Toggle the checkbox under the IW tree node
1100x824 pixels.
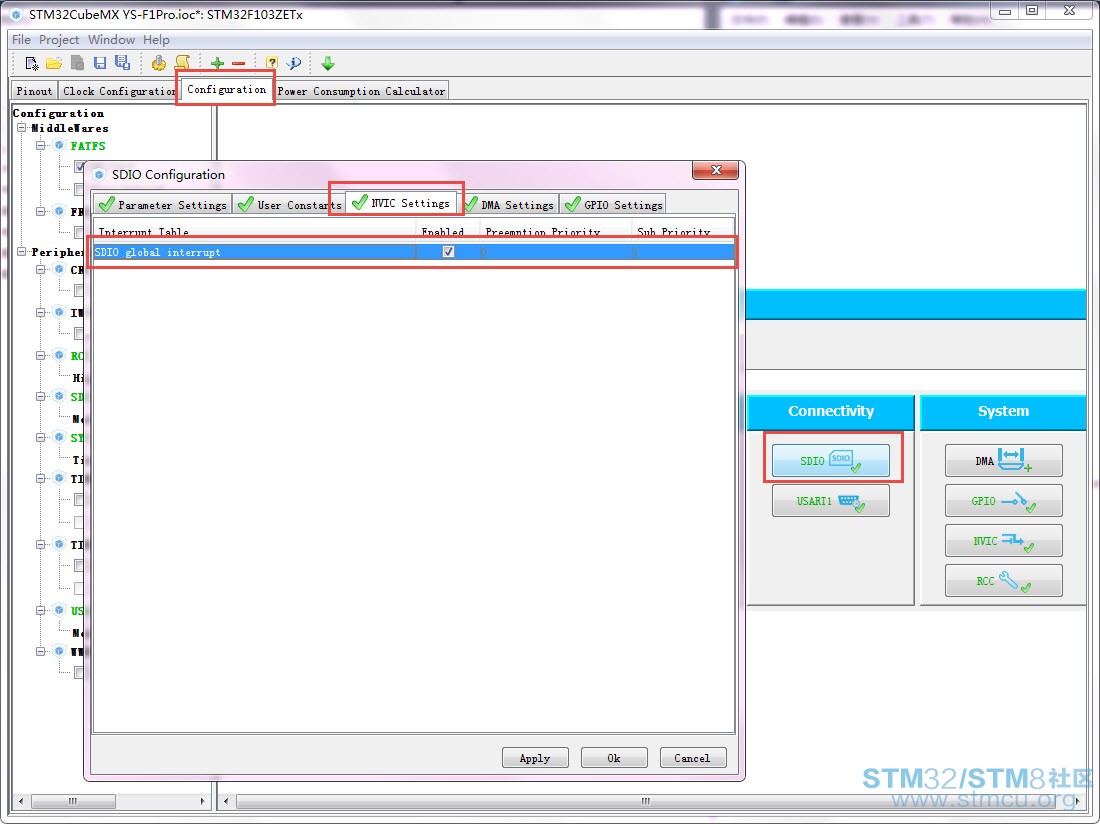79,333
